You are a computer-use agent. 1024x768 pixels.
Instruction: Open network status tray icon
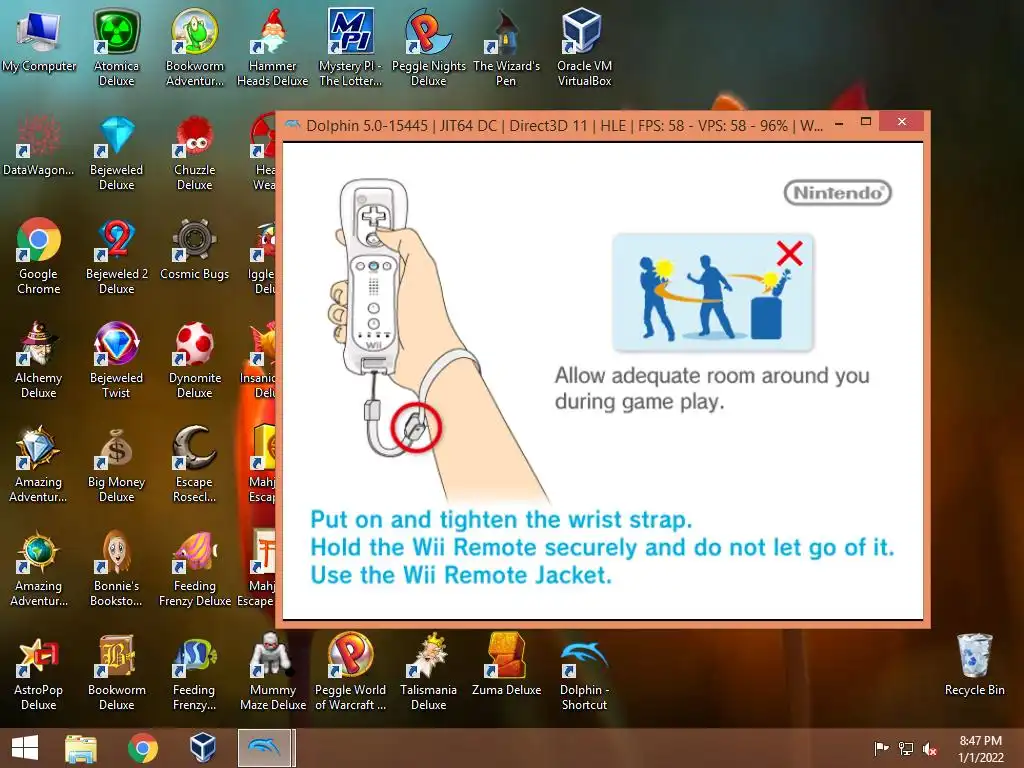[x=906, y=748]
